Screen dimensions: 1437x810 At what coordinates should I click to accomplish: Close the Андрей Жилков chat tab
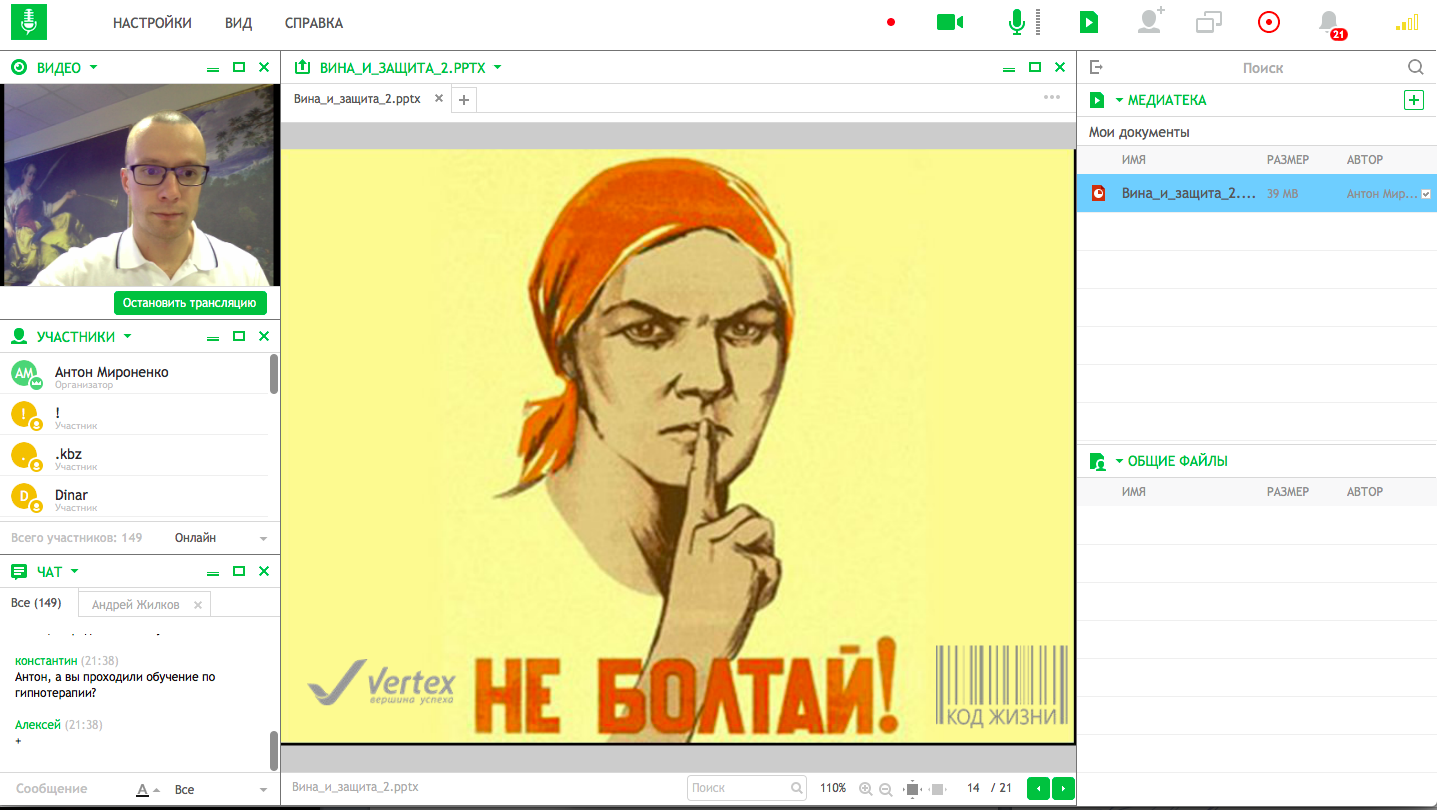pyautogui.click(x=198, y=605)
